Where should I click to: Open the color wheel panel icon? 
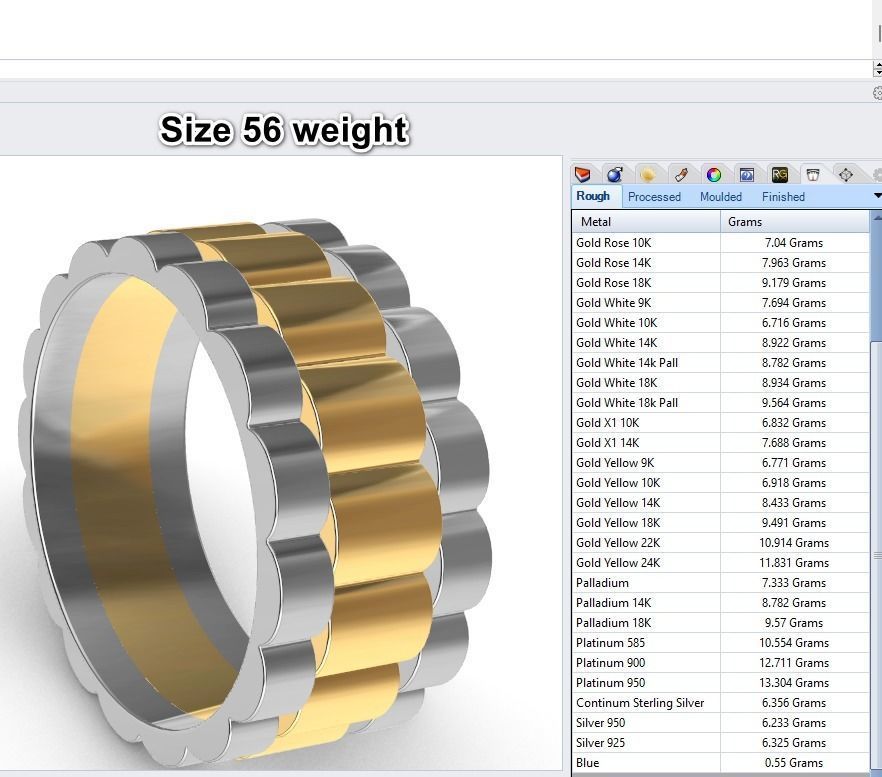(x=714, y=174)
